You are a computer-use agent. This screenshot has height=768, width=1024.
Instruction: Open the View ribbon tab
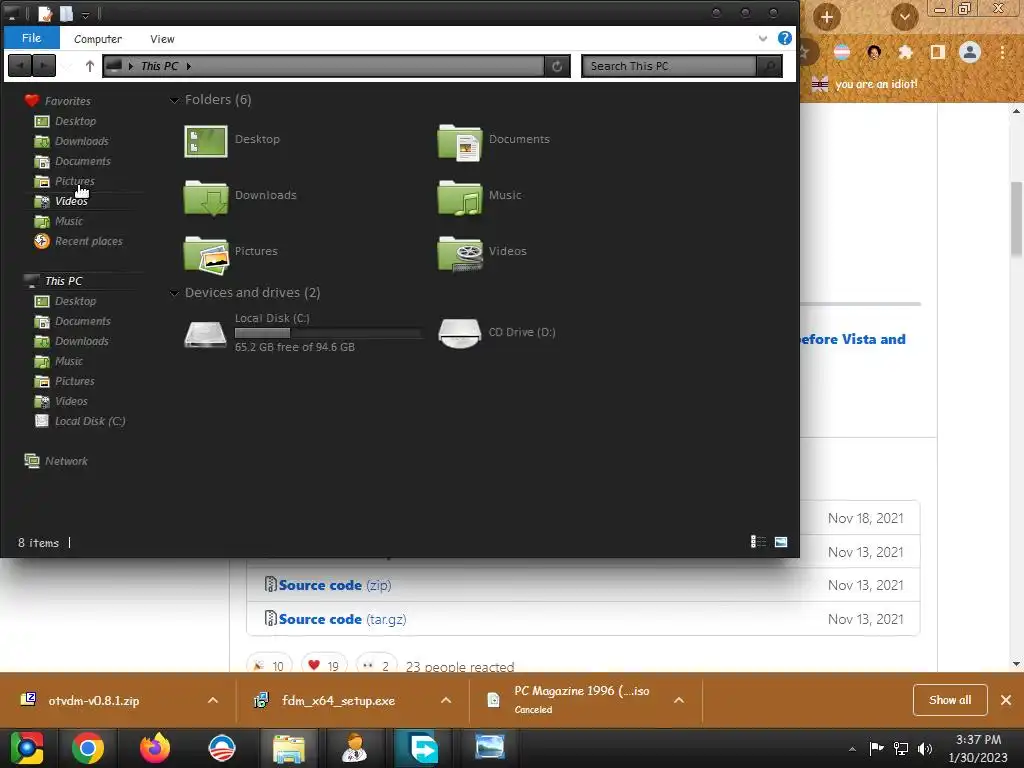[x=162, y=39]
